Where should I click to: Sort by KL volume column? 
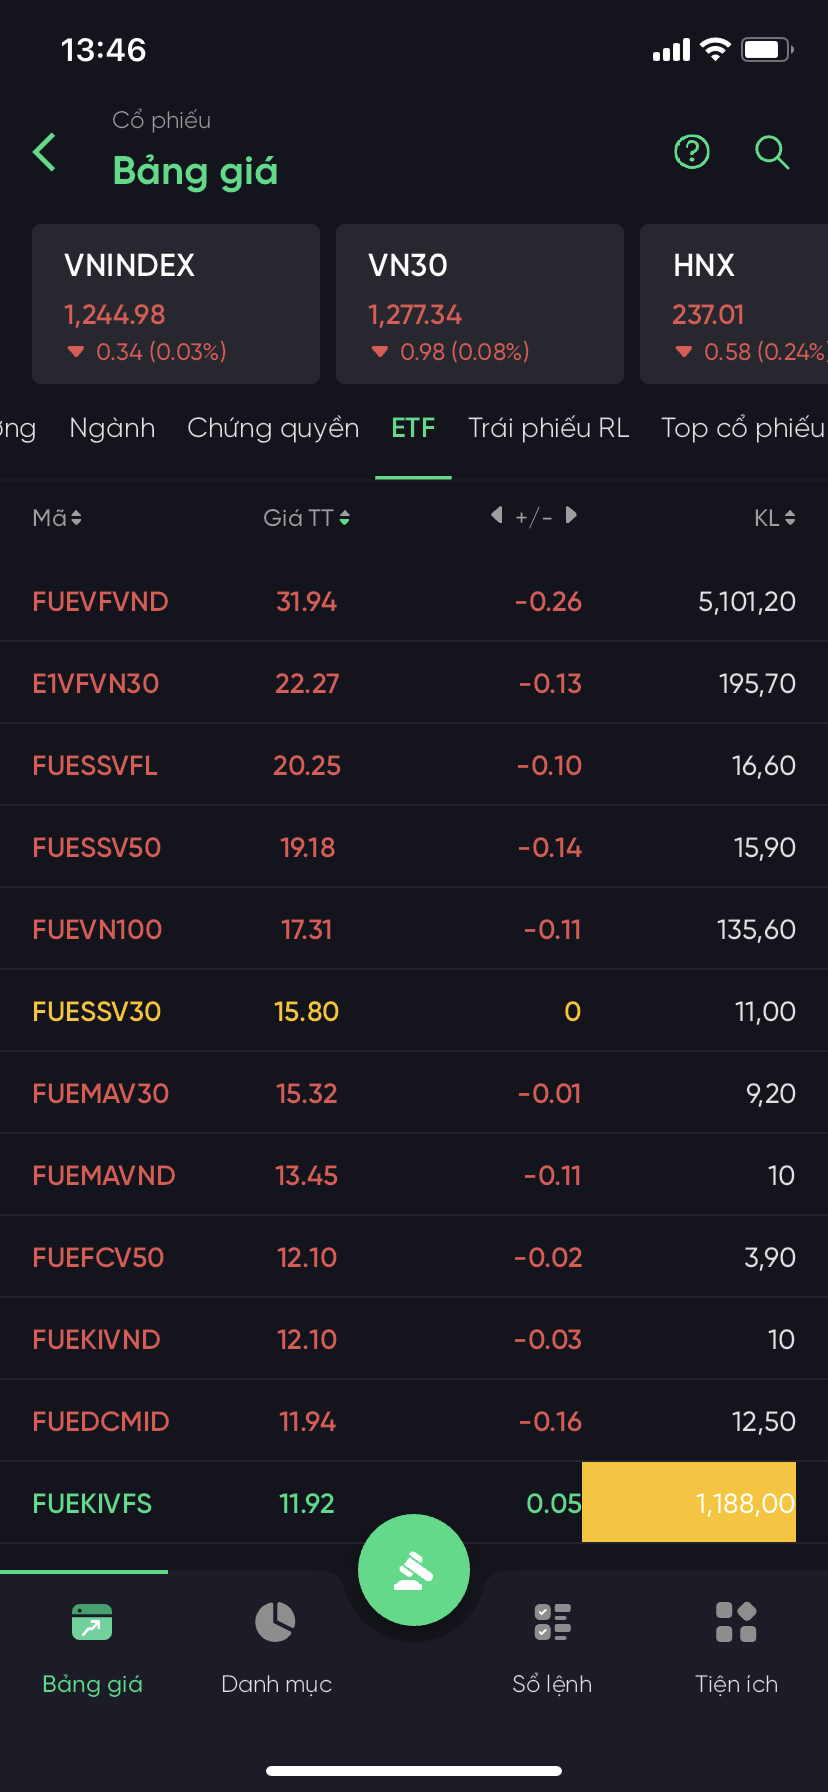(x=774, y=518)
